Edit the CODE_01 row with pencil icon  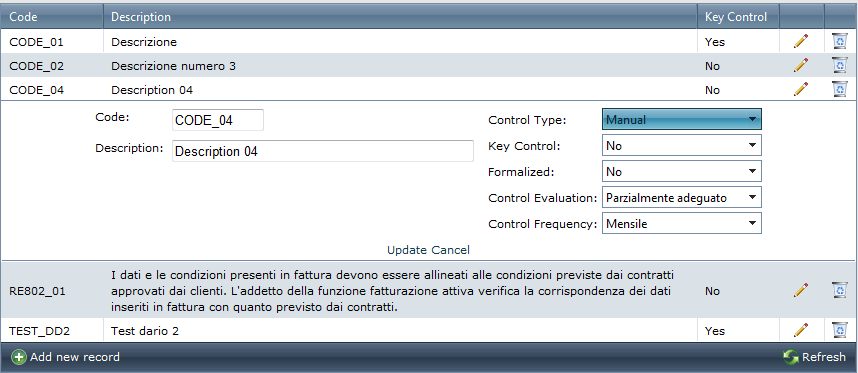[801, 41]
